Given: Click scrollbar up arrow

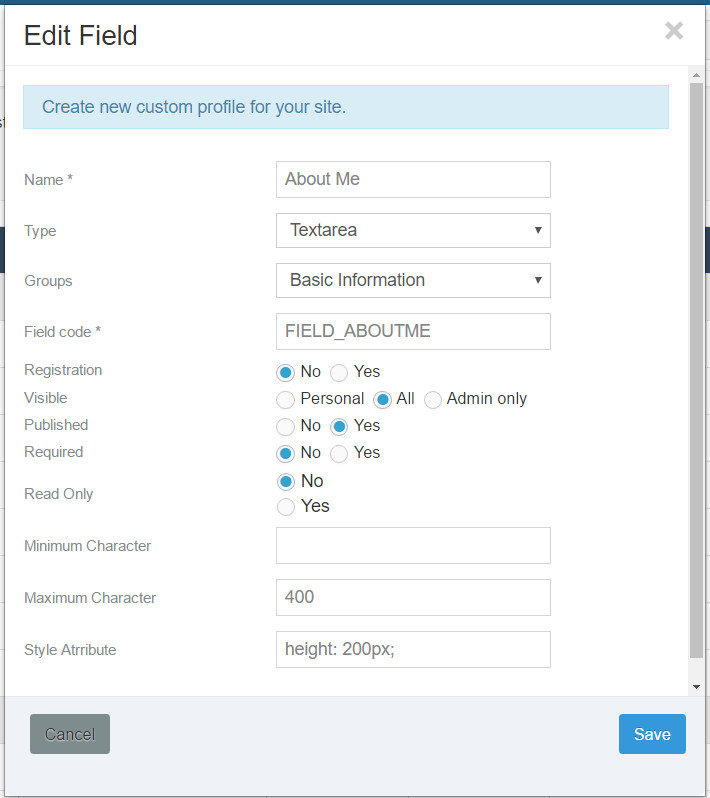Looking at the screenshot, I should click(696, 75).
